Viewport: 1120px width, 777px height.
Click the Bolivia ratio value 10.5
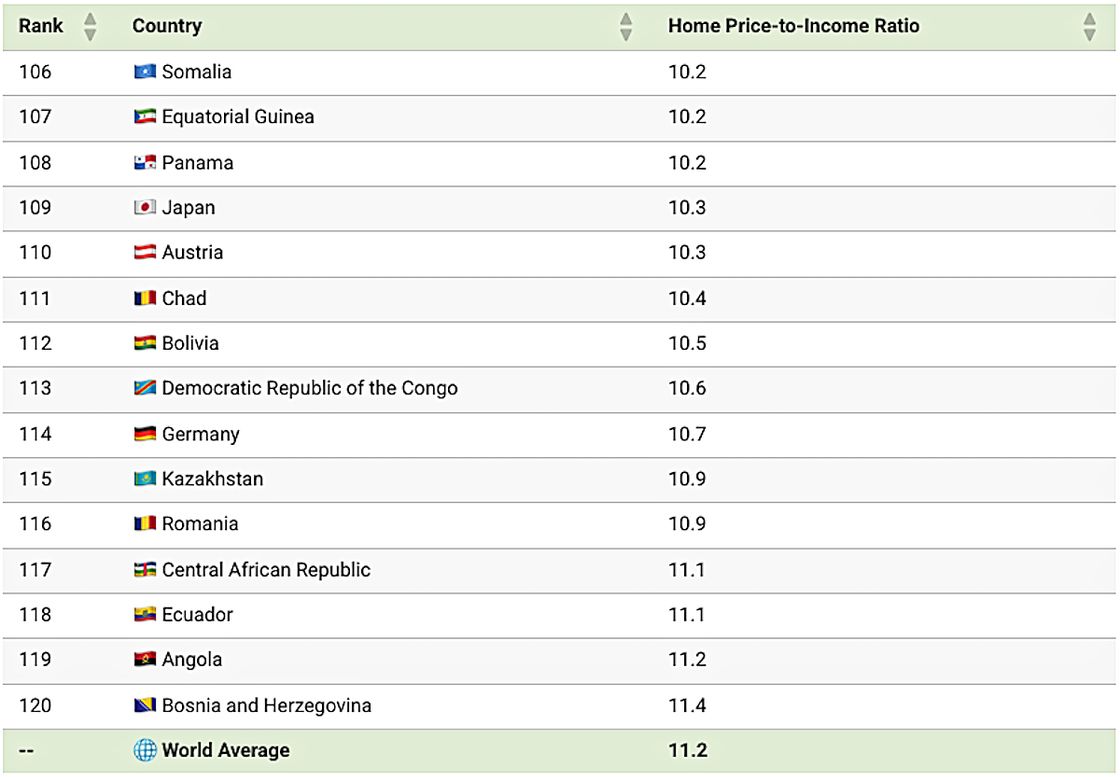coord(687,343)
